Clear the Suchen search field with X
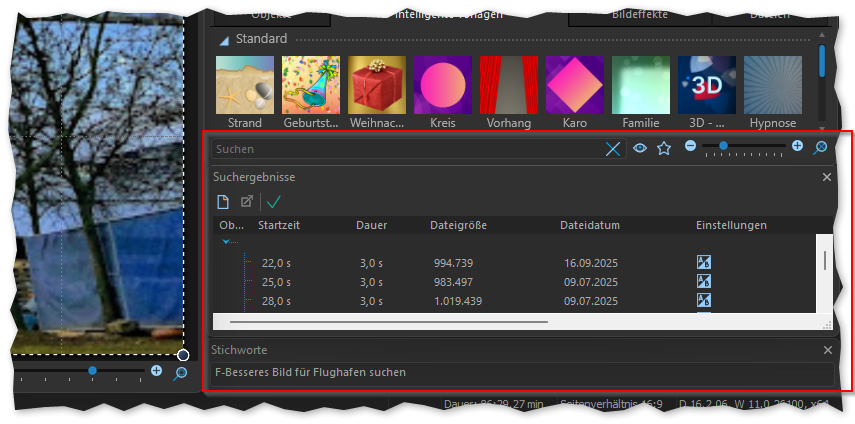 (613, 149)
